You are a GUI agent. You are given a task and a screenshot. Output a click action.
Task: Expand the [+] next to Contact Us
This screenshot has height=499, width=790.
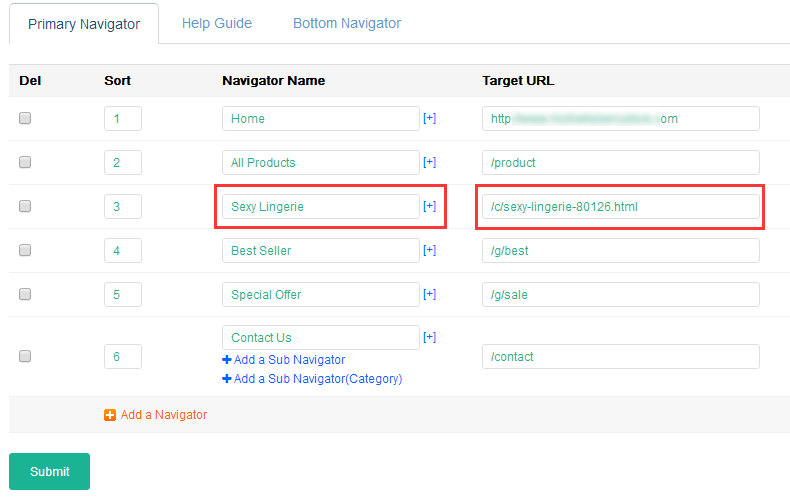pos(429,337)
